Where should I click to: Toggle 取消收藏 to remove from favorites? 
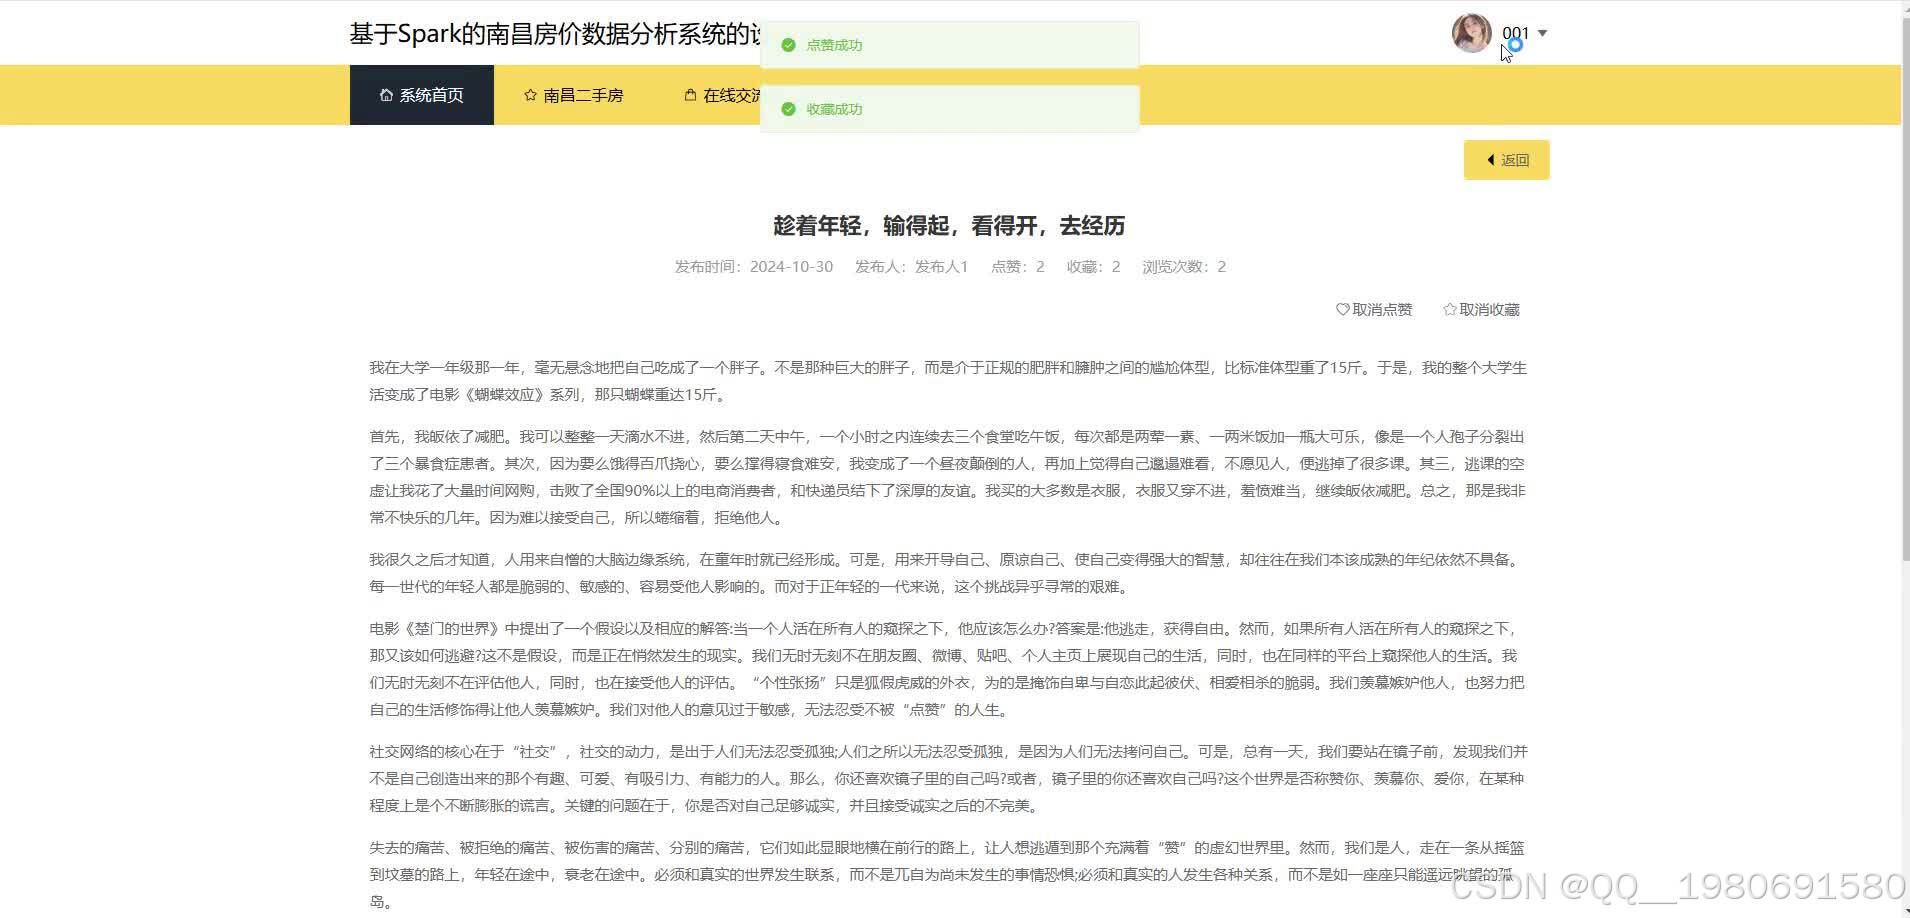tap(1481, 310)
